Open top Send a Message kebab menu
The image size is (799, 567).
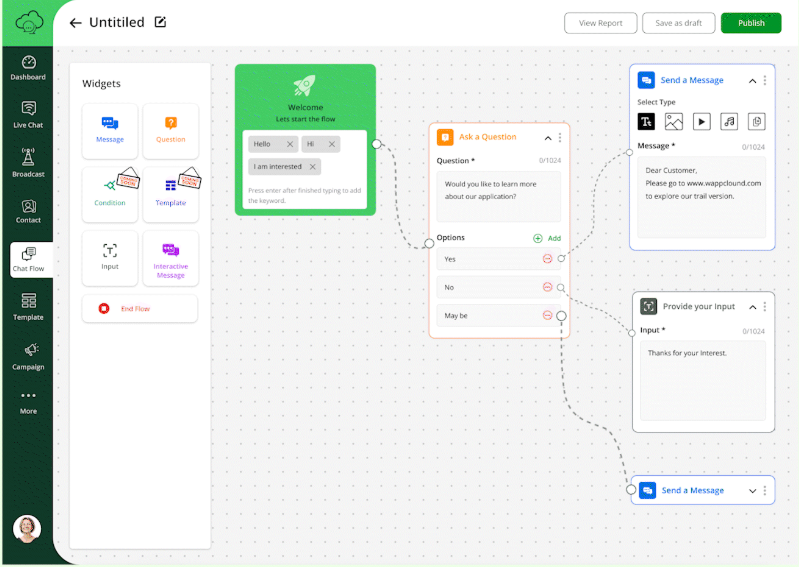(764, 80)
